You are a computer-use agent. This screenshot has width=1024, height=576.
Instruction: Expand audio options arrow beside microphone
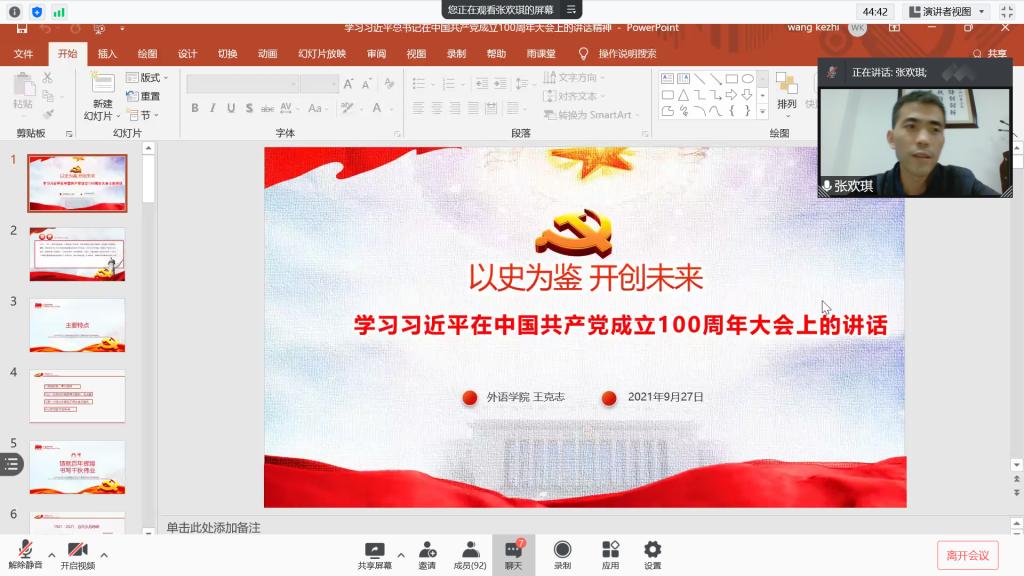51,554
